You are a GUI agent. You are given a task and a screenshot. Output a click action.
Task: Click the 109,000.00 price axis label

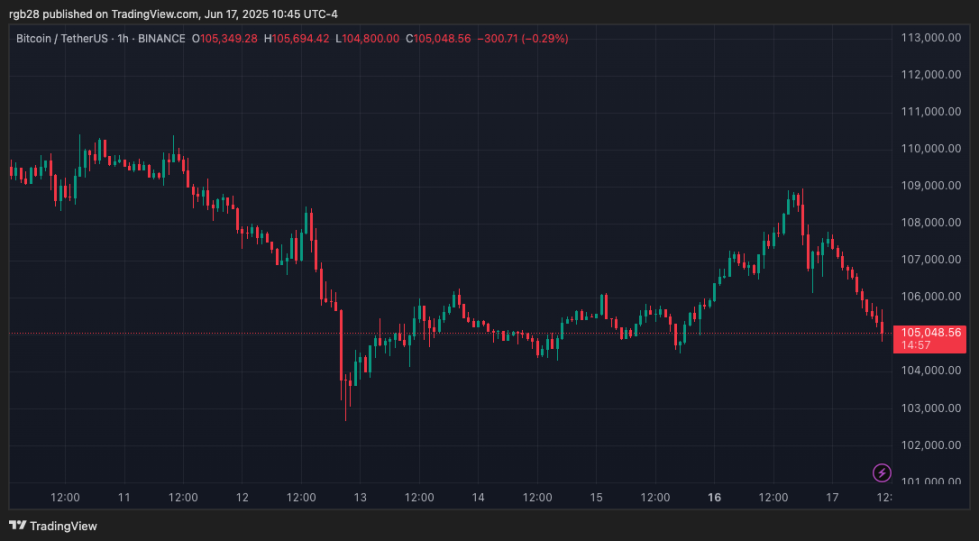click(931, 186)
